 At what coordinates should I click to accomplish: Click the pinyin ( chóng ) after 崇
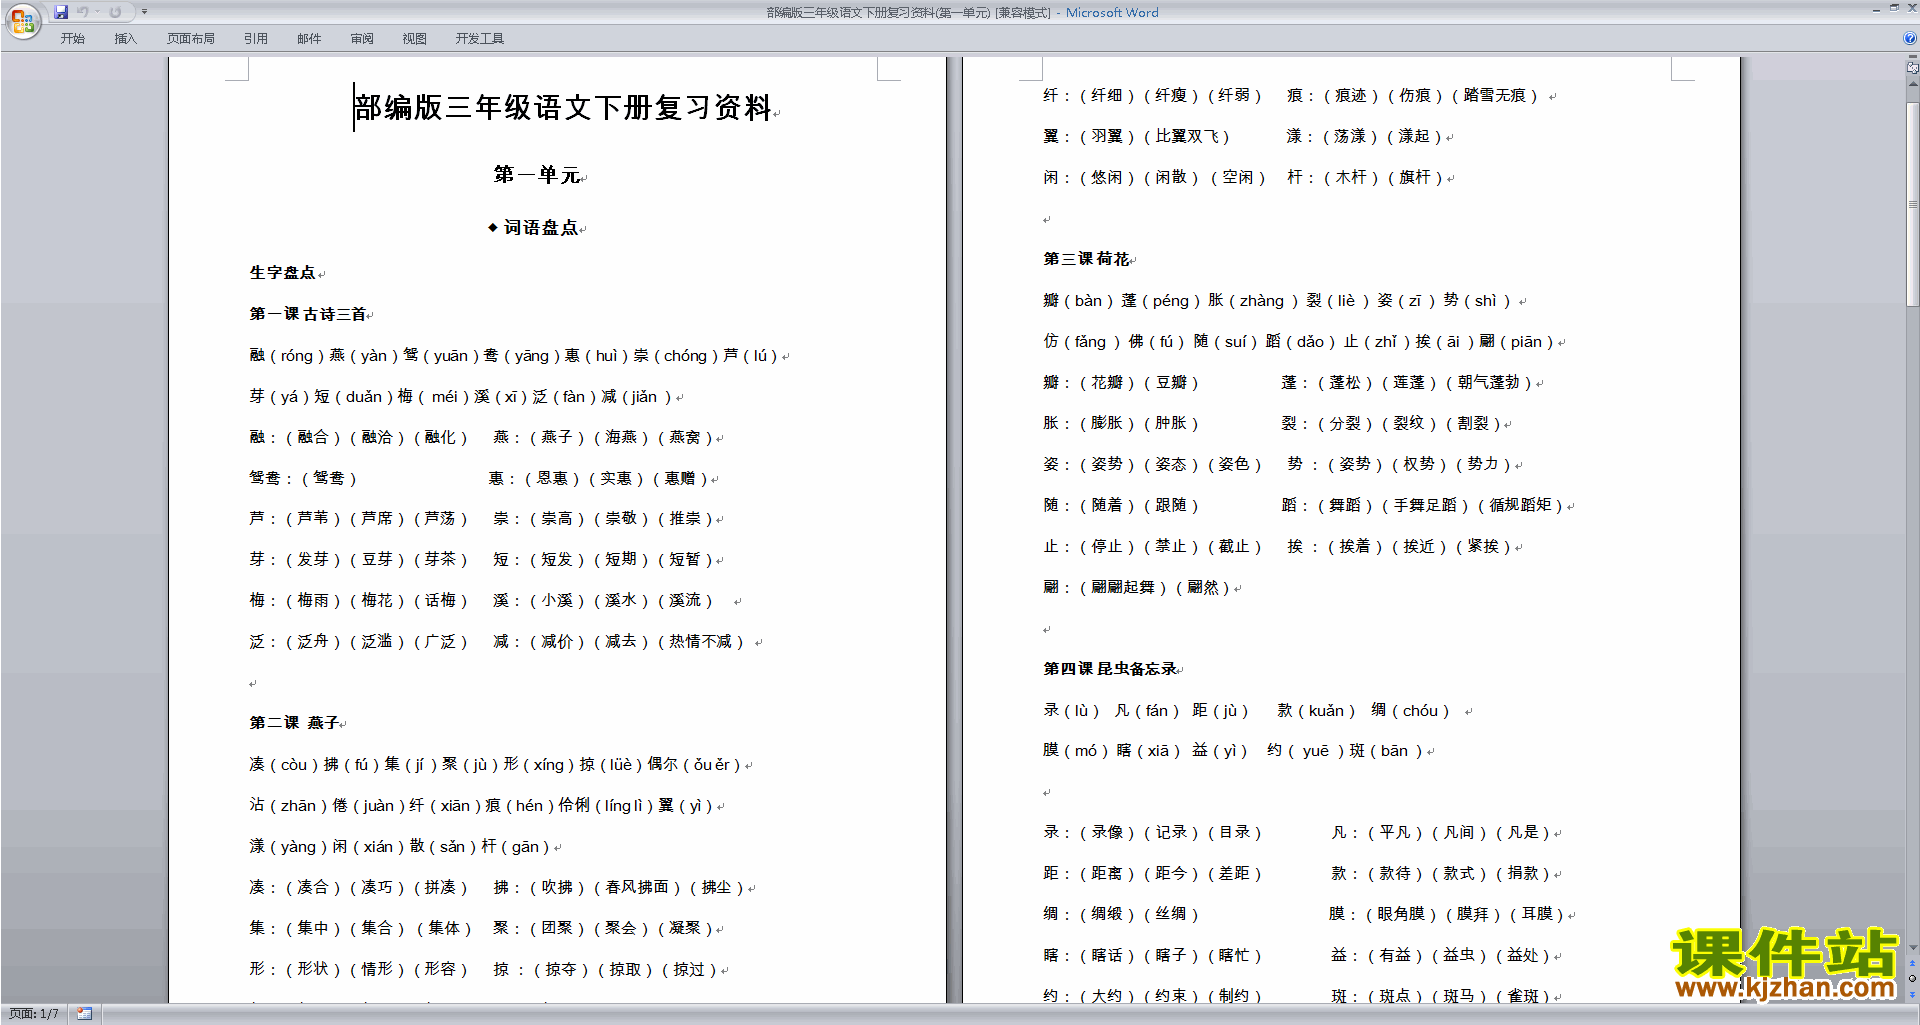pyautogui.click(x=685, y=356)
